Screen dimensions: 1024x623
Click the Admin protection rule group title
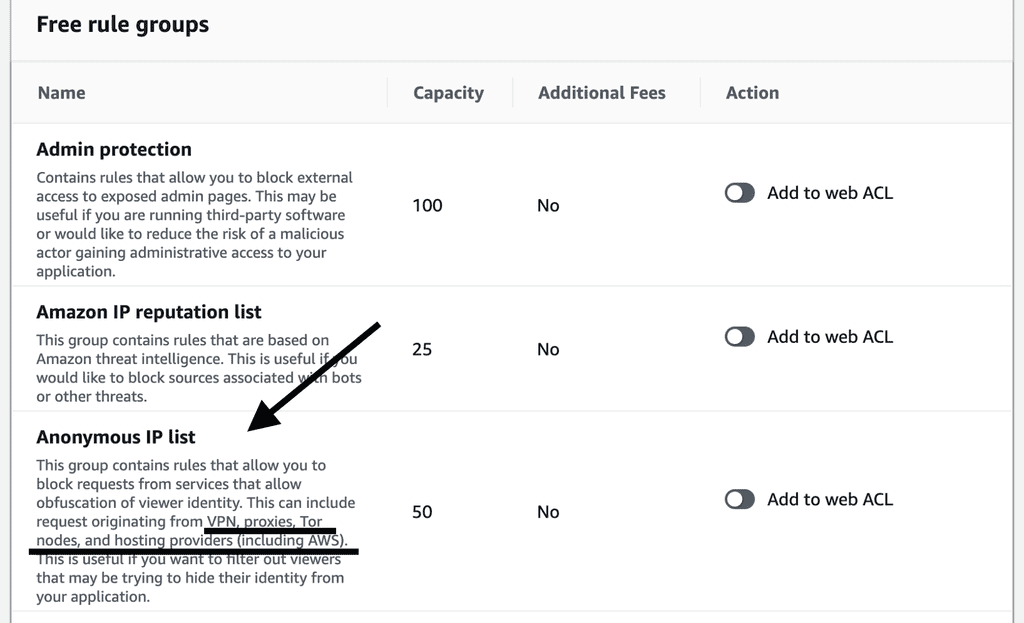[114, 149]
